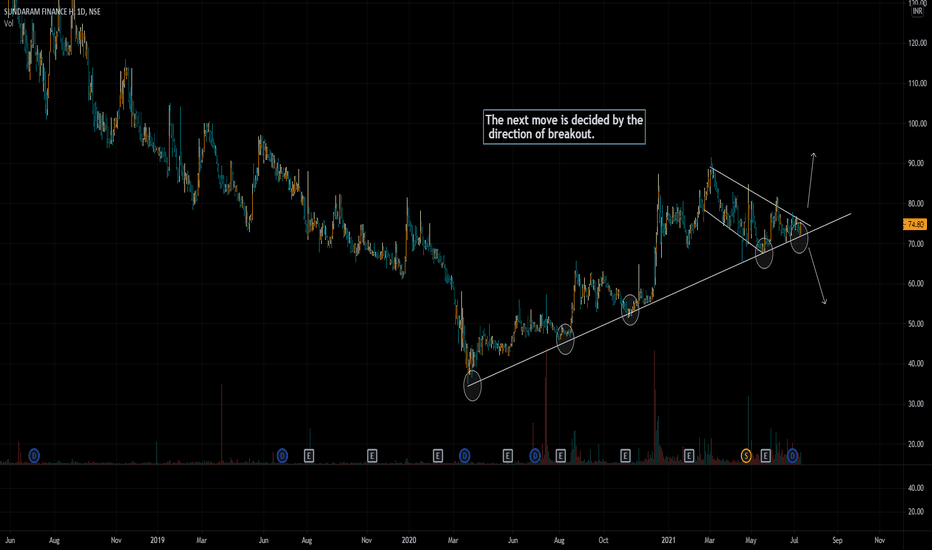Click the dividend D marker from July 2020
The height and width of the screenshot is (550, 932).
pos(535,456)
